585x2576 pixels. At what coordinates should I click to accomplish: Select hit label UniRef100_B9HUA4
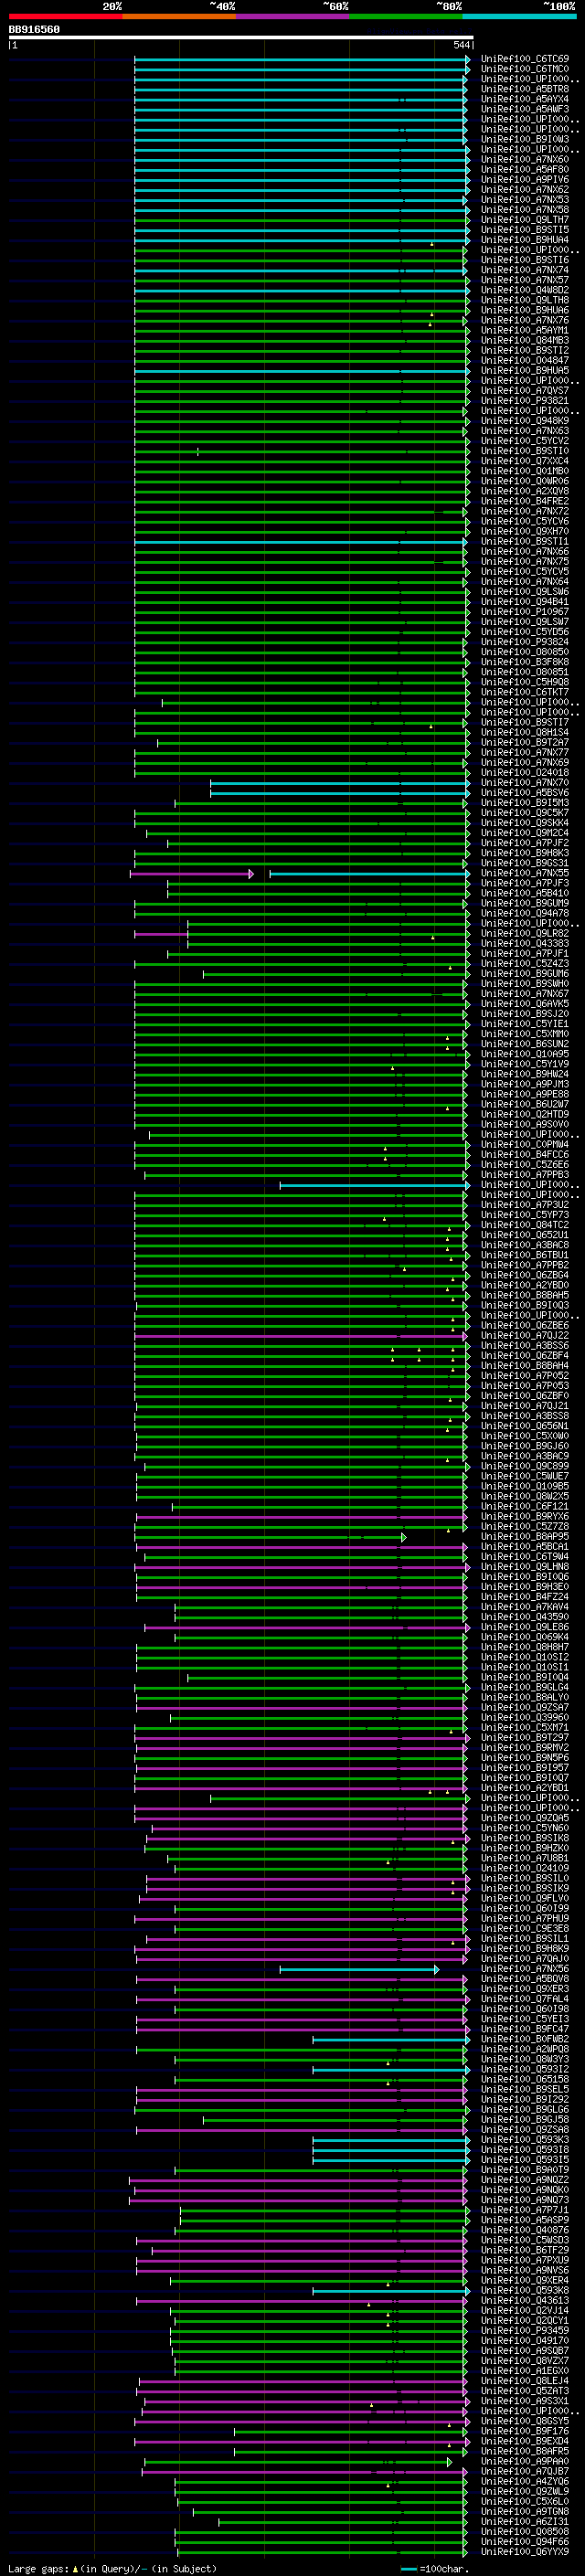coord(525,240)
